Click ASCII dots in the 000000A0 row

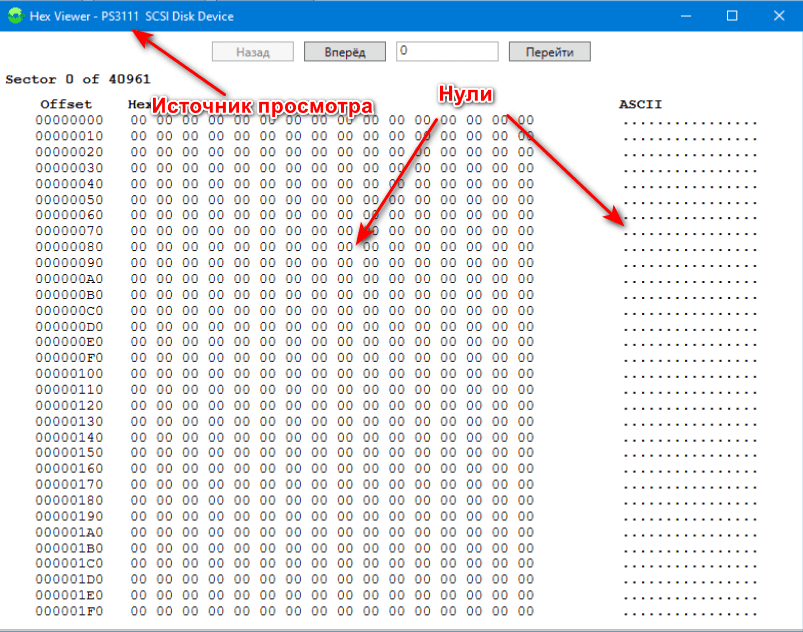(x=690, y=278)
